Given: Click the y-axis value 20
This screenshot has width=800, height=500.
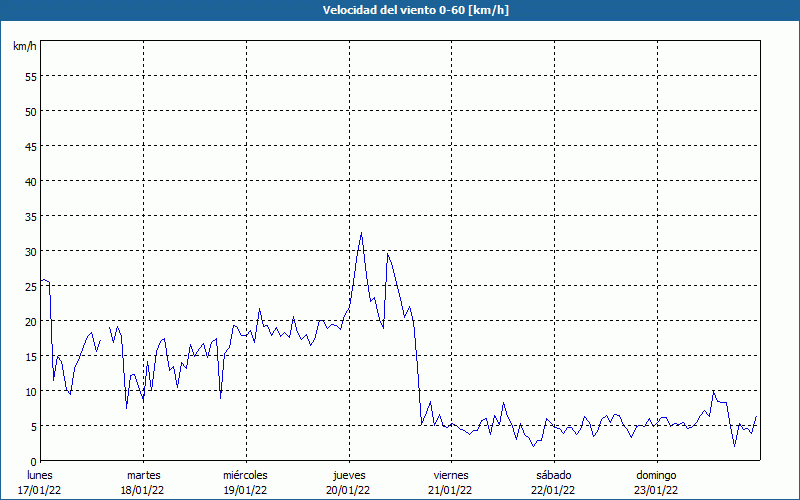Looking at the screenshot, I should pyautogui.click(x=31, y=321).
